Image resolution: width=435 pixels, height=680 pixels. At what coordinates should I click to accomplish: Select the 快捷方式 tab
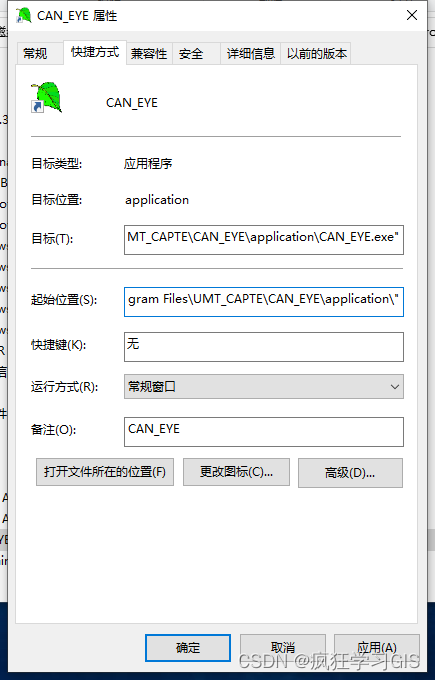point(95,52)
